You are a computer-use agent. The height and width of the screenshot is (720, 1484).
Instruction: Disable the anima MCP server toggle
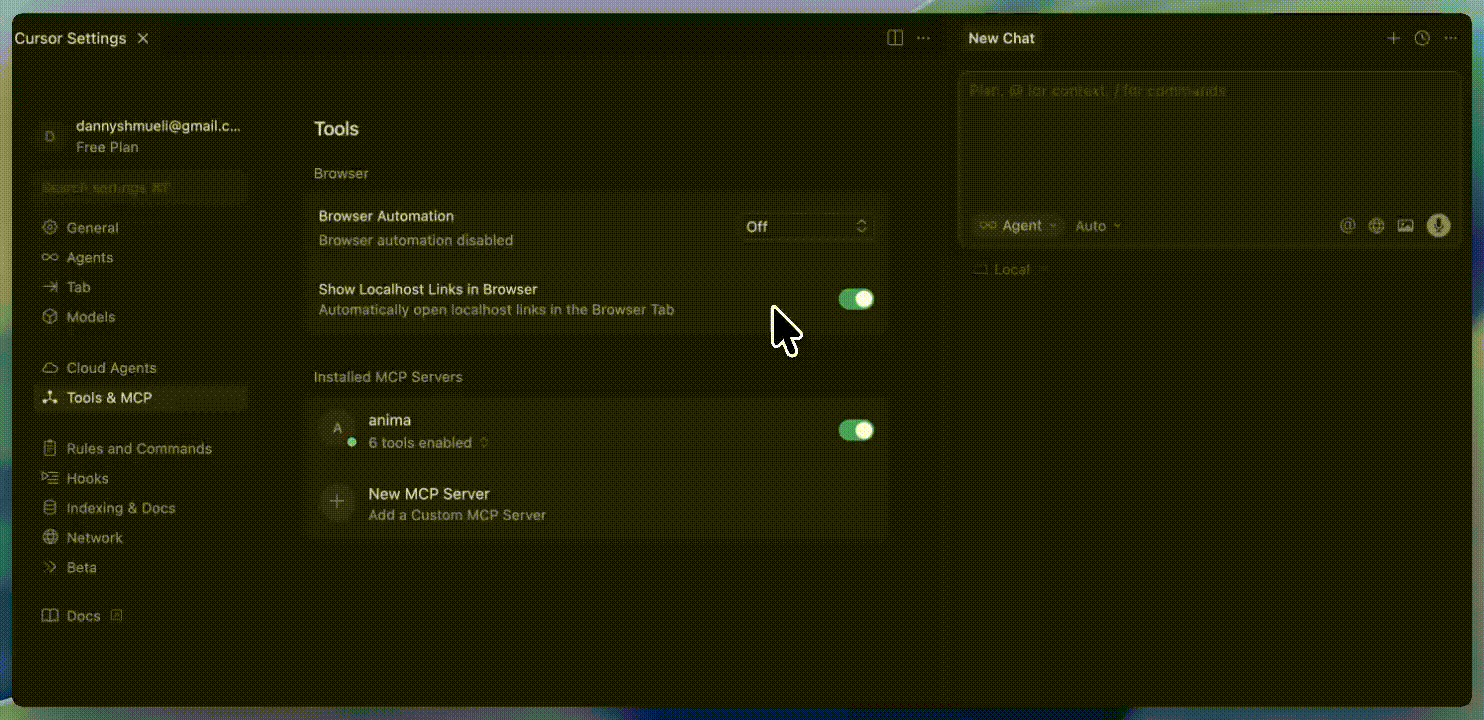coord(856,430)
